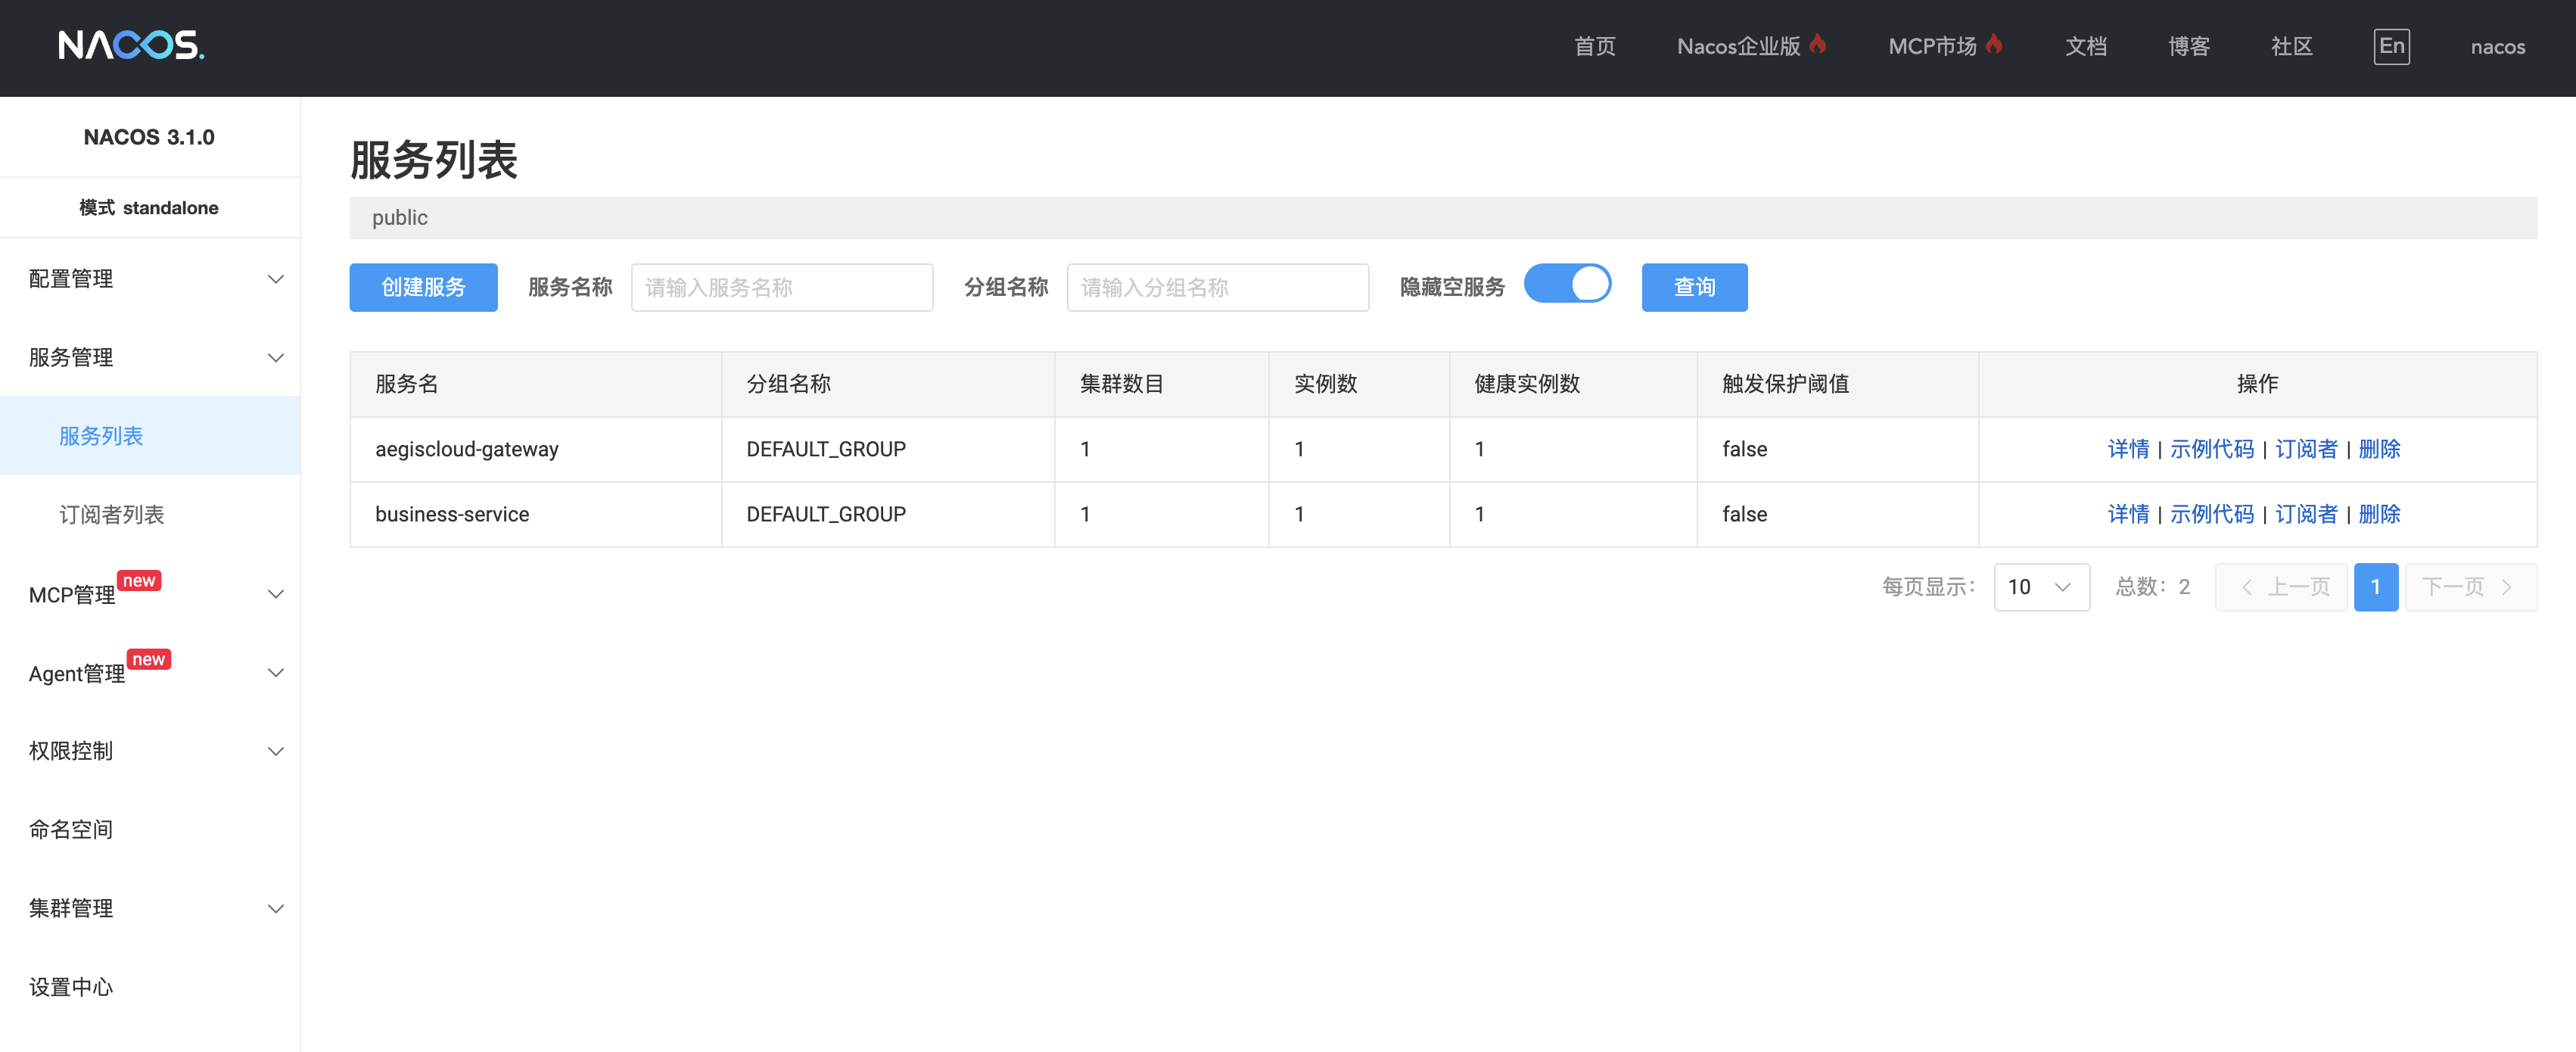
Task: Go to 命名空间 in the sidebar
Action: (71, 829)
